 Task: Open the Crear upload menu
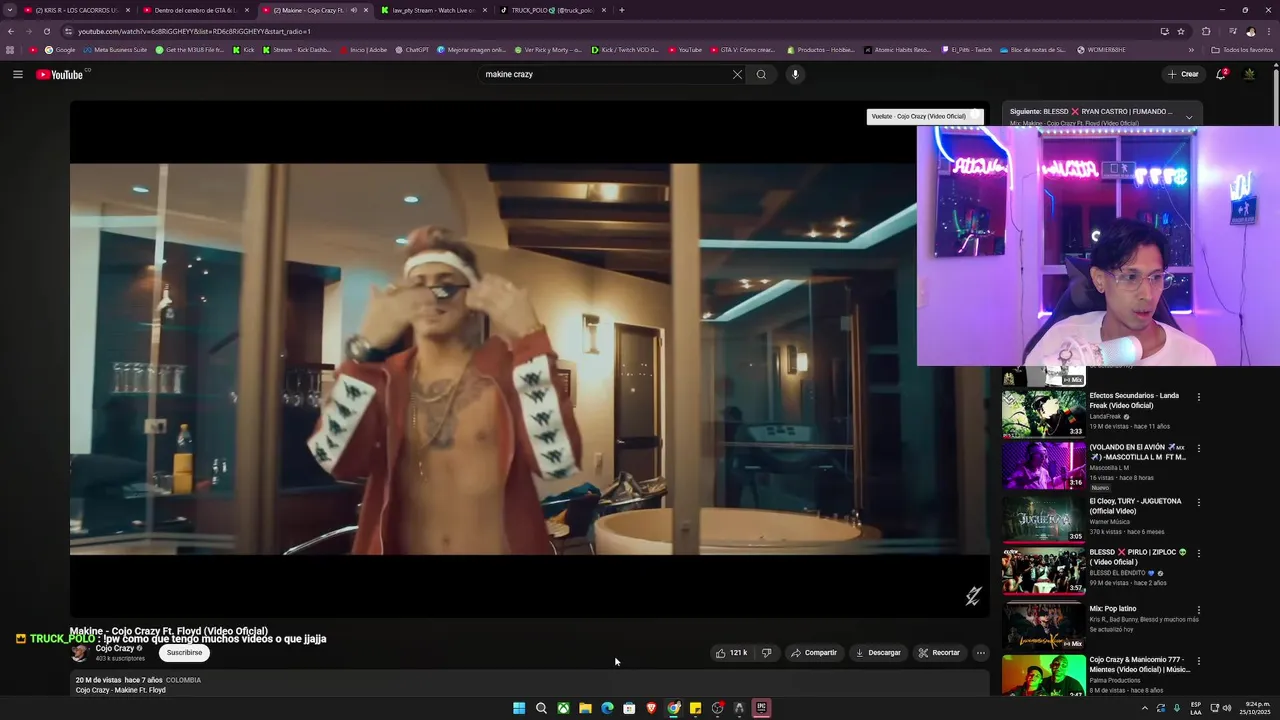(x=1182, y=74)
